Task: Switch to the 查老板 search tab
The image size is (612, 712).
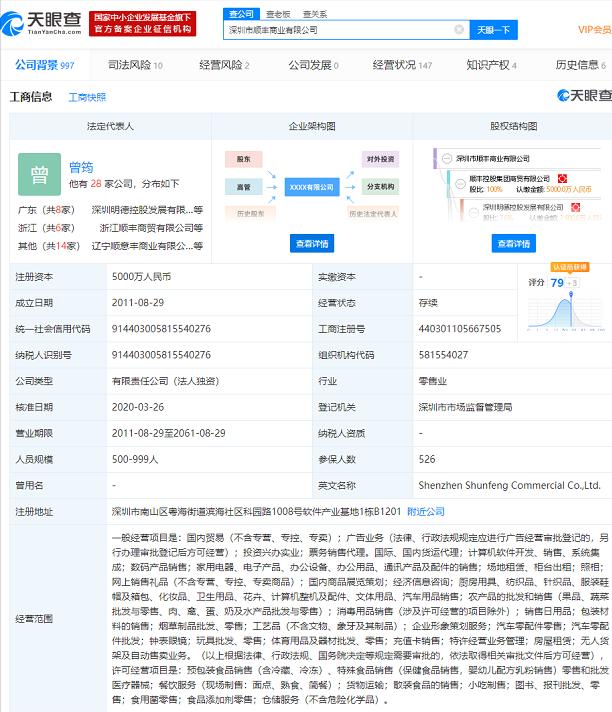Action: point(278,15)
